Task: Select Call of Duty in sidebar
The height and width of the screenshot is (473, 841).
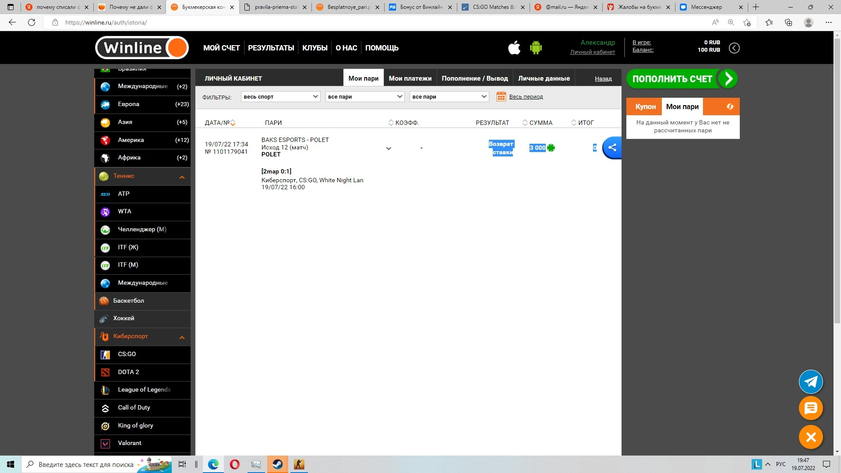Action: tap(143, 408)
